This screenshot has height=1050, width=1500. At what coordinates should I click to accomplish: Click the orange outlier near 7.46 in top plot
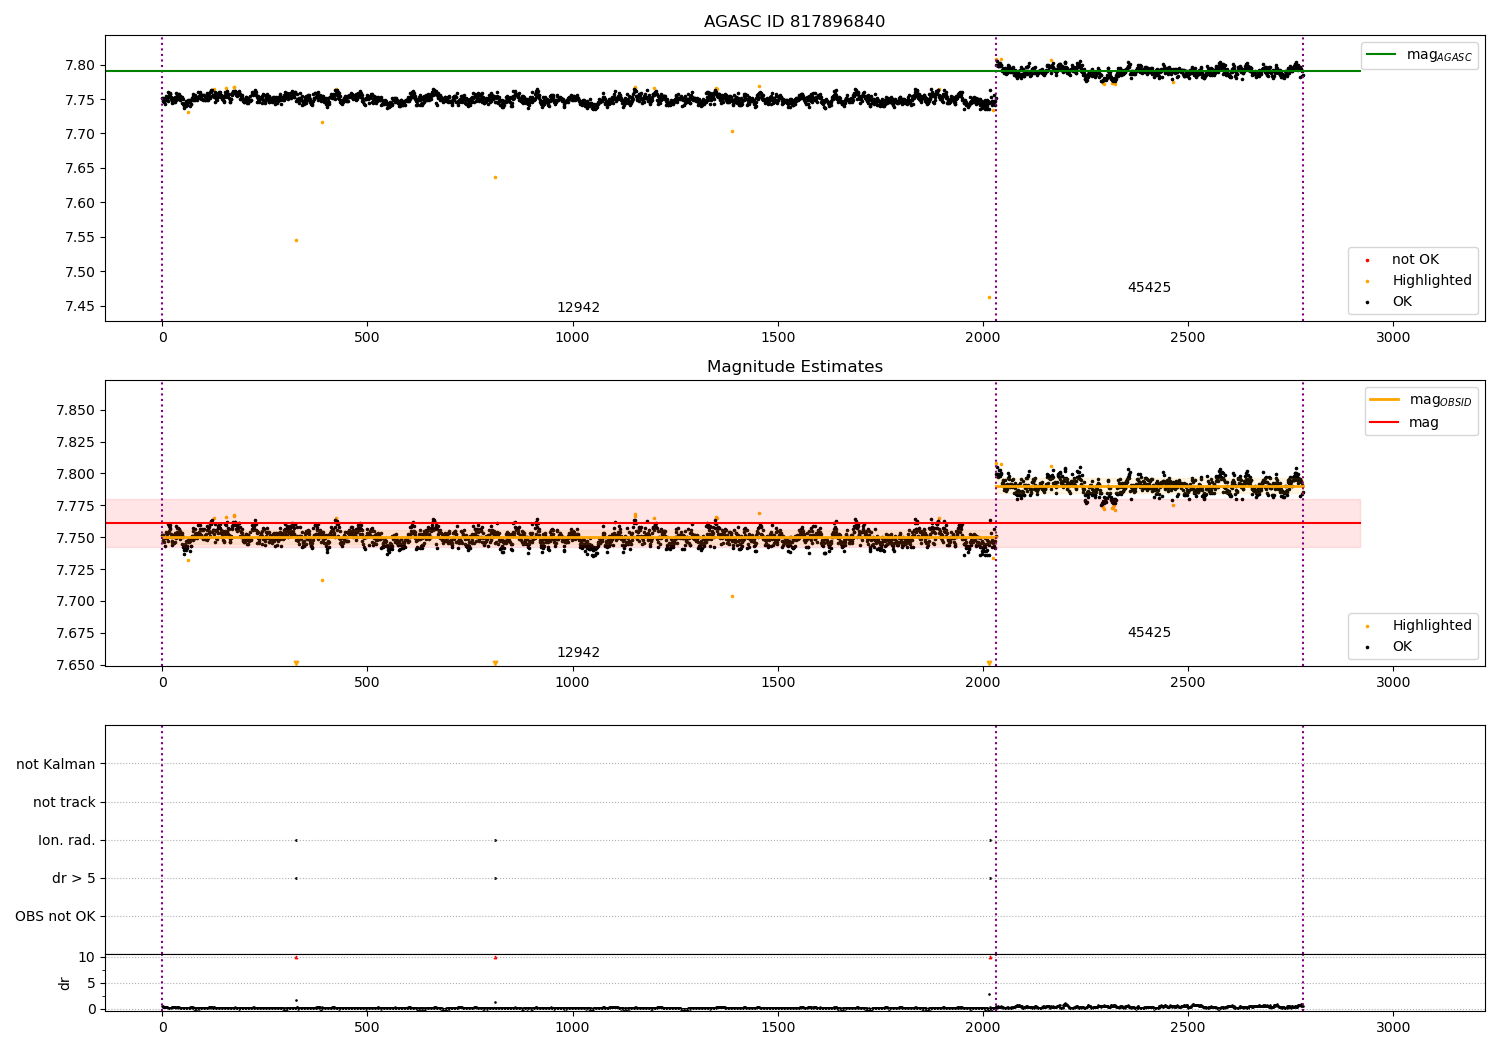(x=989, y=297)
